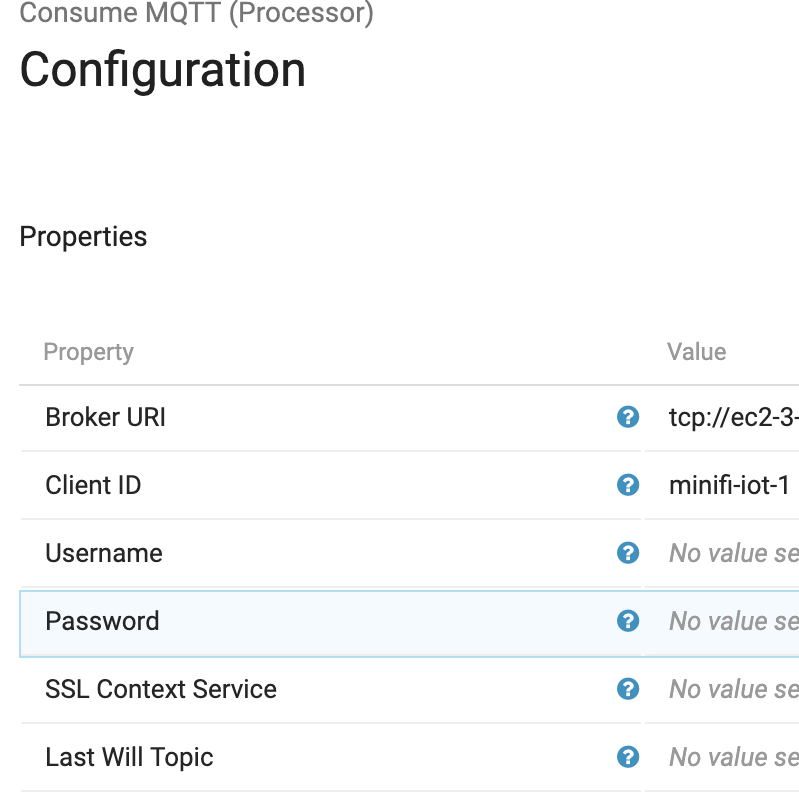Viewport: 799px width, 797px height.
Task: Select the Broker URI property row
Action: (x=106, y=417)
